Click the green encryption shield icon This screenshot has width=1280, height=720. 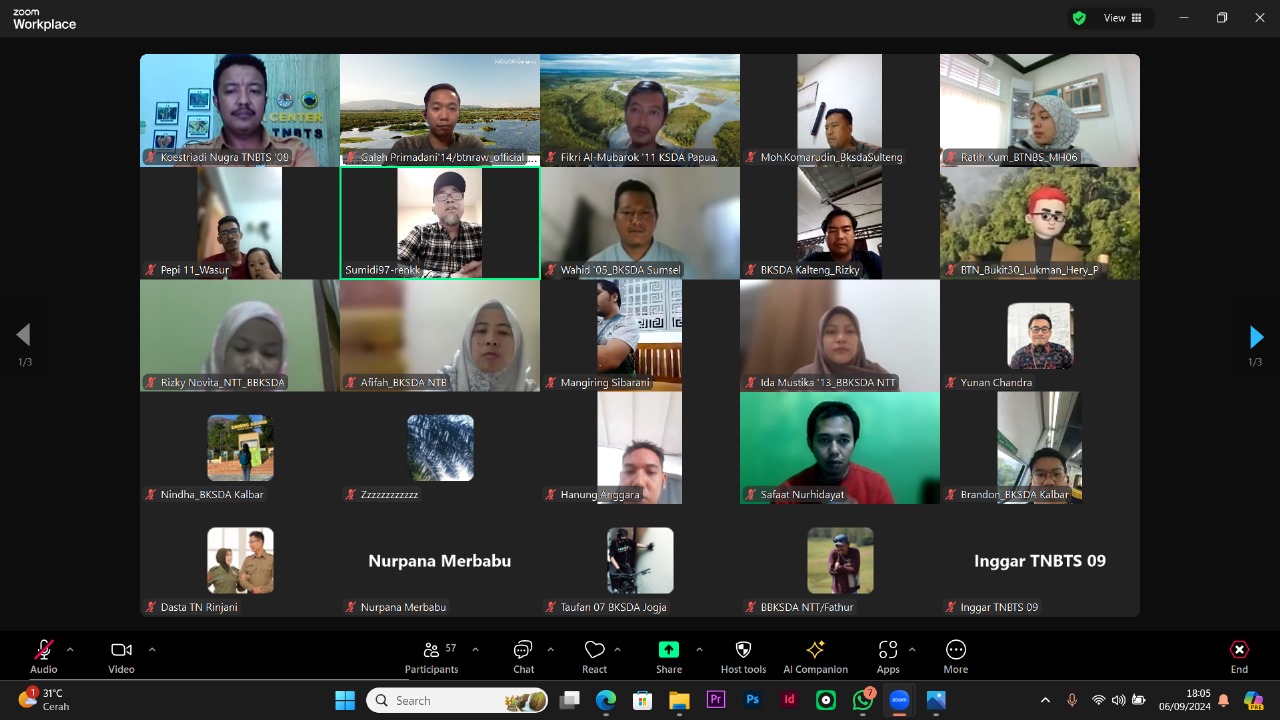pos(1079,18)
